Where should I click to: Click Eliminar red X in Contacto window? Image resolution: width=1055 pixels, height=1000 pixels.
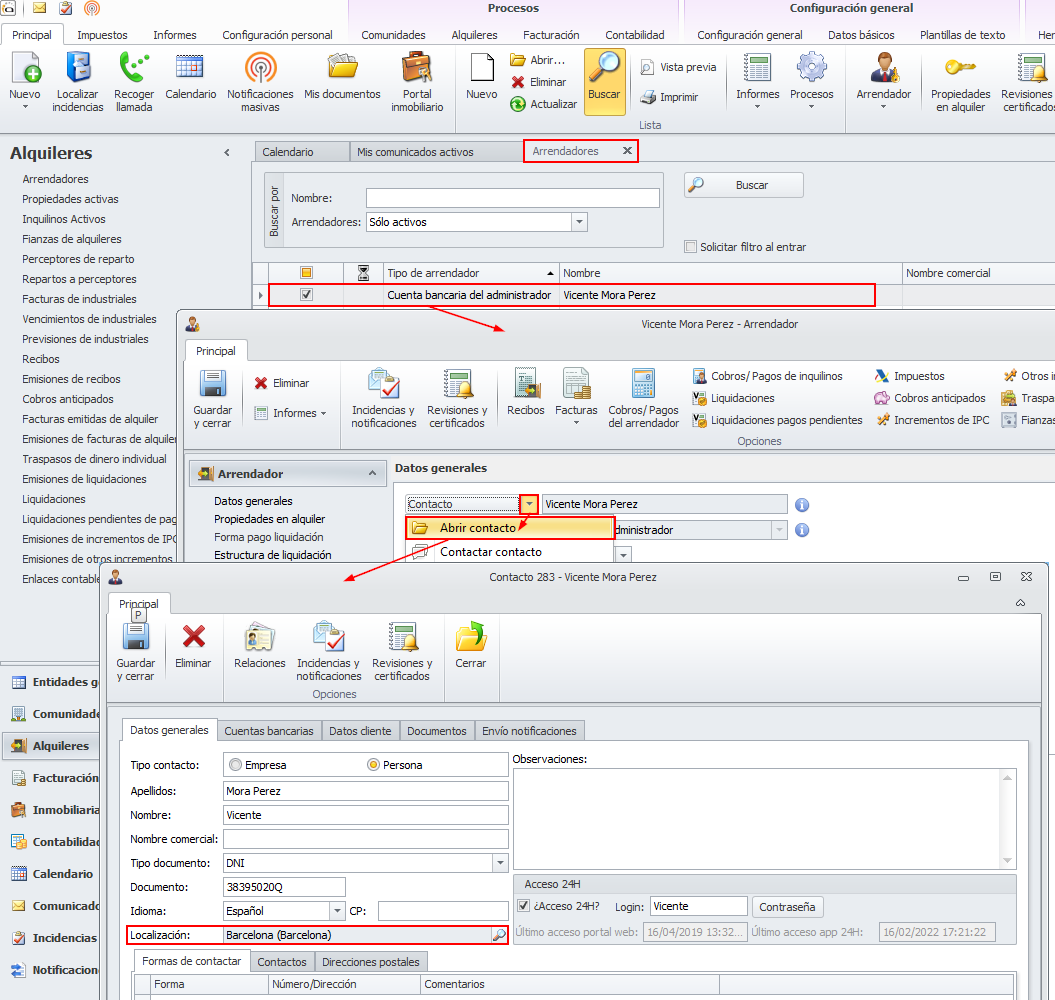click(x=193, y=645)
